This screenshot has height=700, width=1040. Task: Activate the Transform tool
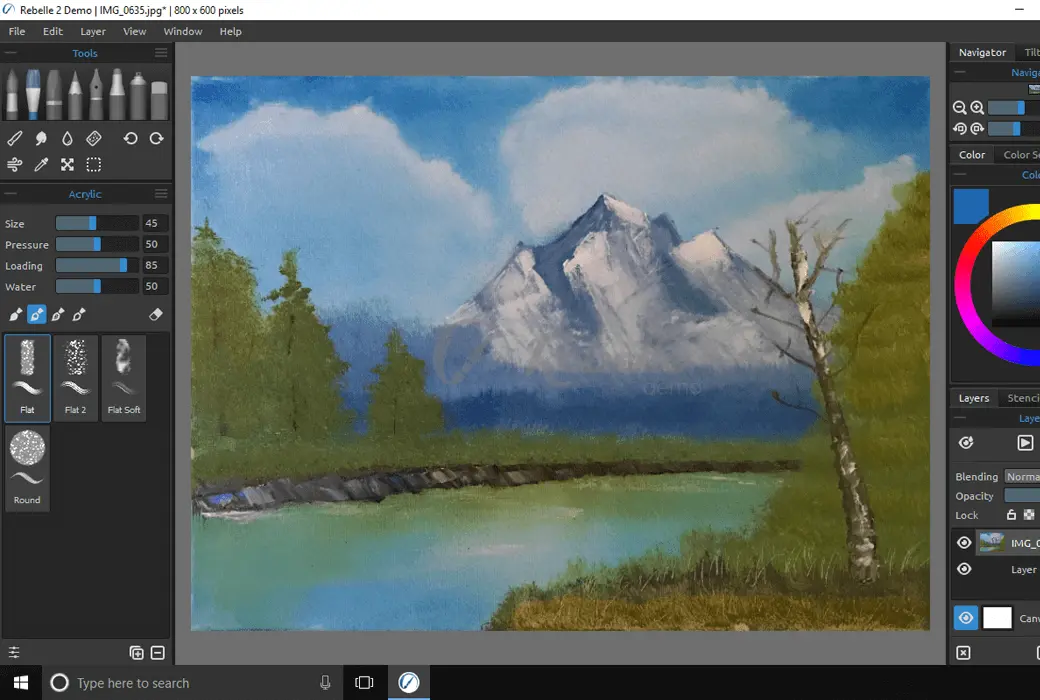[x=68, y=165]
